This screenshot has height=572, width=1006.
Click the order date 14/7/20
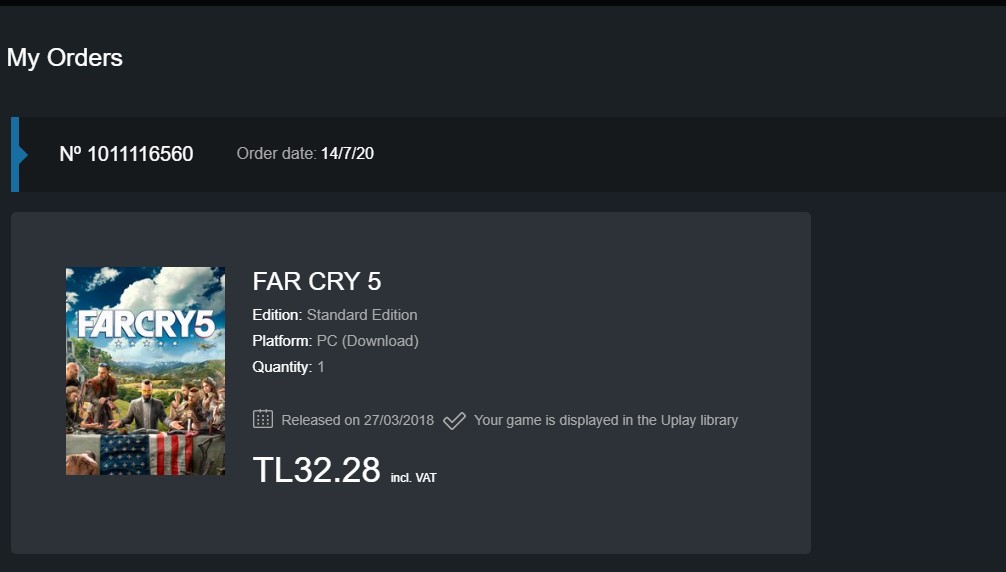pyautogui.click(x=347, y=153)
